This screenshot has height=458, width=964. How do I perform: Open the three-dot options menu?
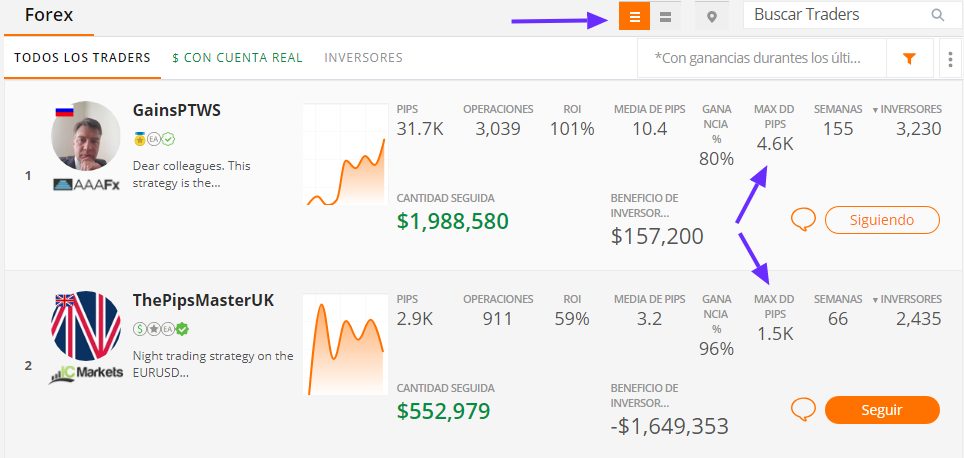(952, 58)
